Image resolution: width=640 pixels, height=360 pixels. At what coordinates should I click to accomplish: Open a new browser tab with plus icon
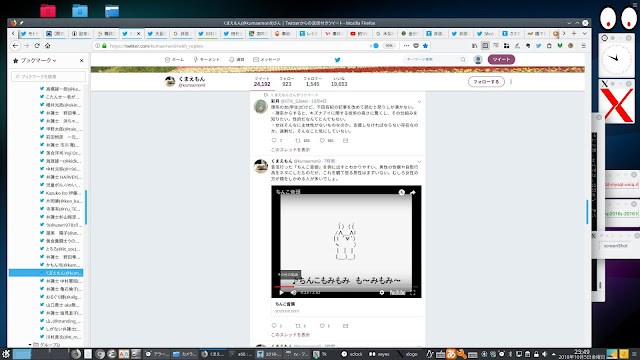pyautogui.click(x=574, y=33)
